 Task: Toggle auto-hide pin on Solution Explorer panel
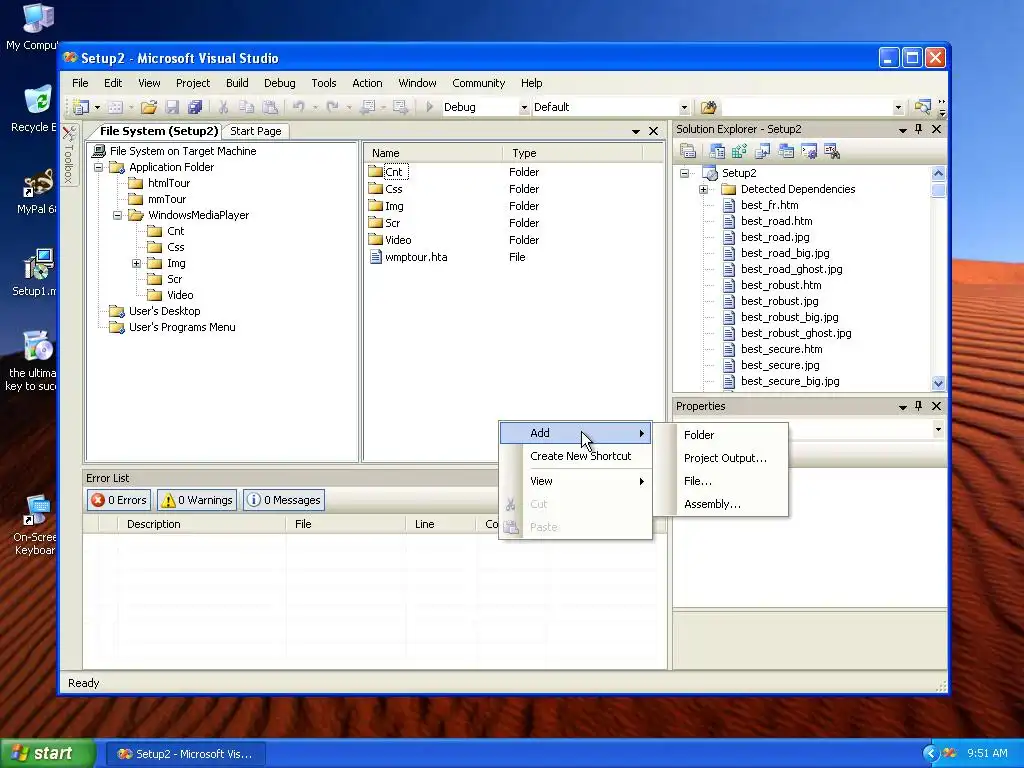(x=918, y=129)
